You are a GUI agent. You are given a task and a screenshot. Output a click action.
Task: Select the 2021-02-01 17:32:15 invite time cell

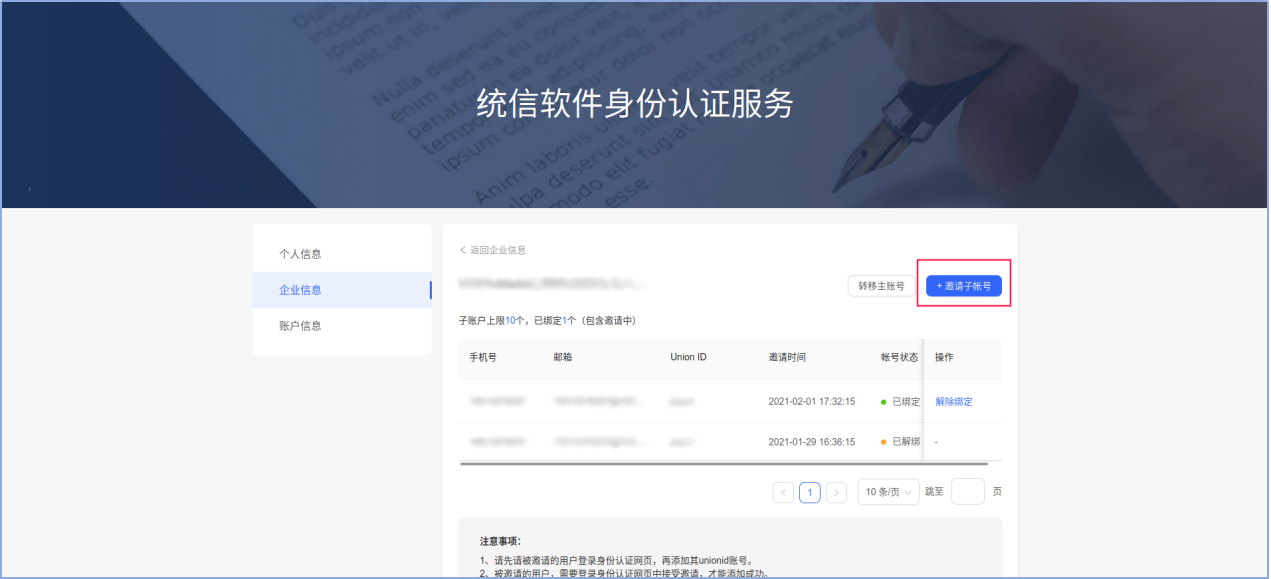pyautogui.click(x=811, y=402)
